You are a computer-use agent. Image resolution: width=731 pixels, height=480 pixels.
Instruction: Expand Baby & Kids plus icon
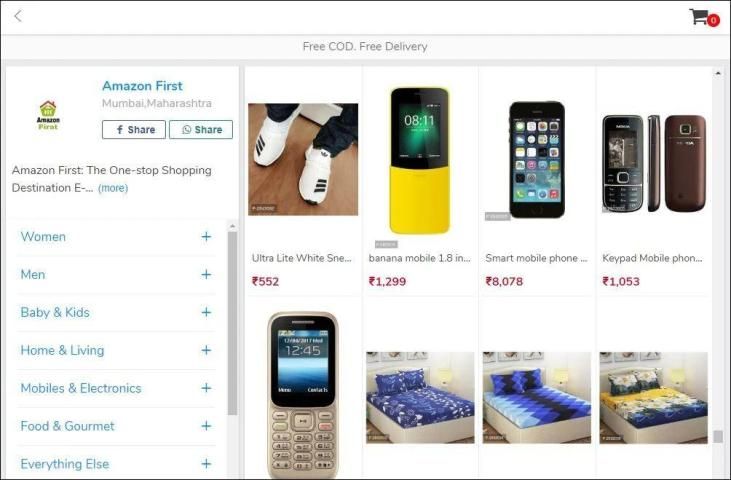coord(206,312)
